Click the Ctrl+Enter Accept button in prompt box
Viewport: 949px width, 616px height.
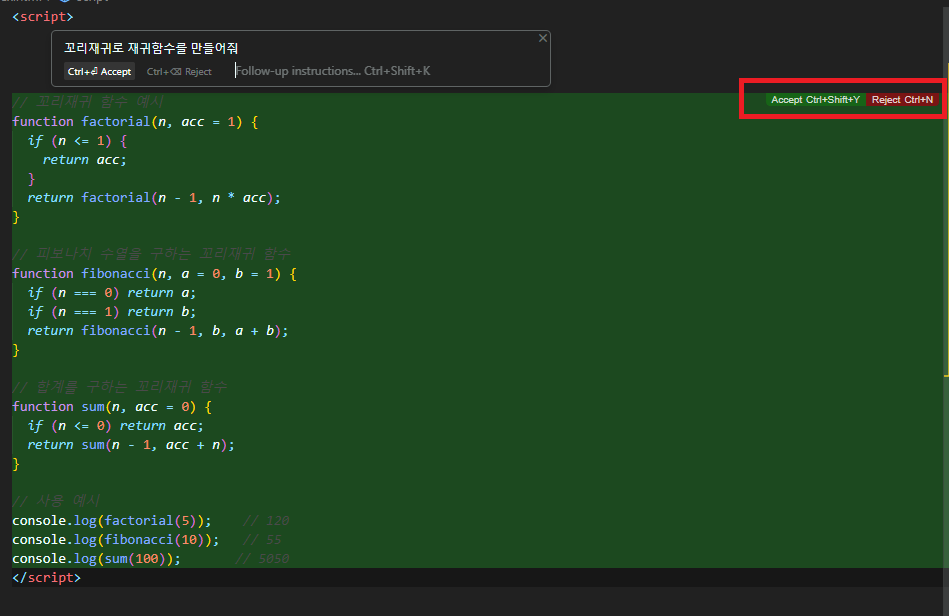[99, 71]
